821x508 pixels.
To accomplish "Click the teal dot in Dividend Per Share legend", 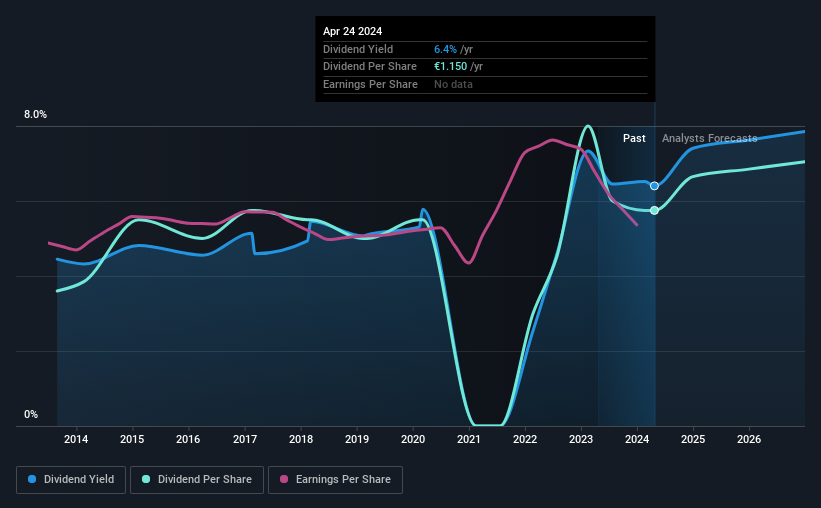I will point(146,479).
